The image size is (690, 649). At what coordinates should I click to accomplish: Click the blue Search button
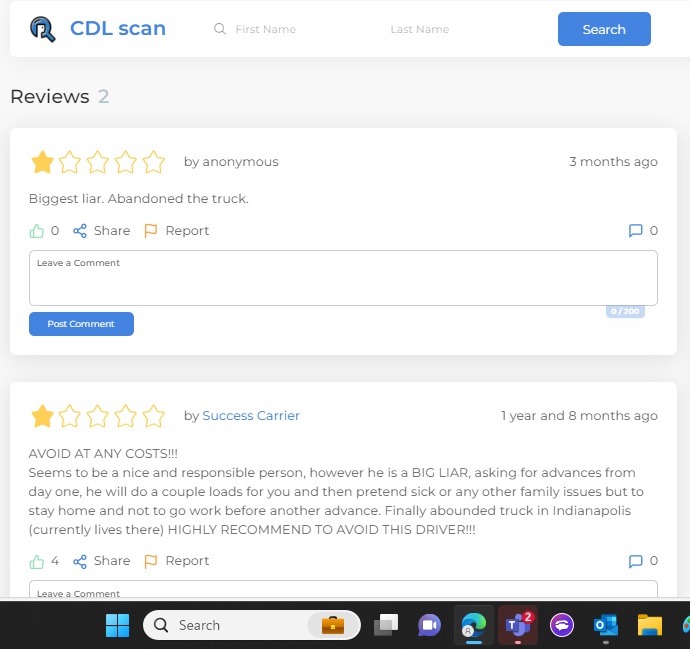(604, 29)
